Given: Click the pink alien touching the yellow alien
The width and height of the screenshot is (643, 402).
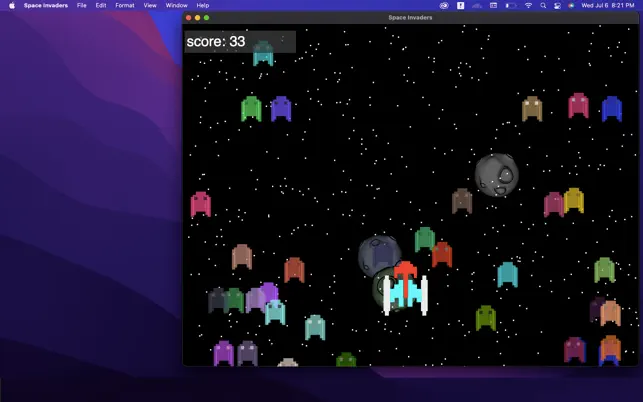Looking at the screenshot, I should pos(554,204).
